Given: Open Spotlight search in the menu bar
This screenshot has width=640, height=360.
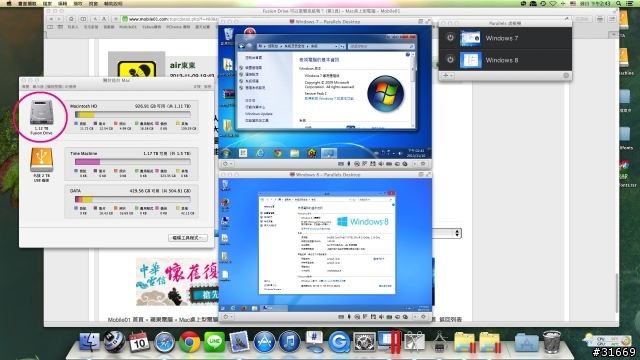Looking at the screenshot, I should pos(619,3).
